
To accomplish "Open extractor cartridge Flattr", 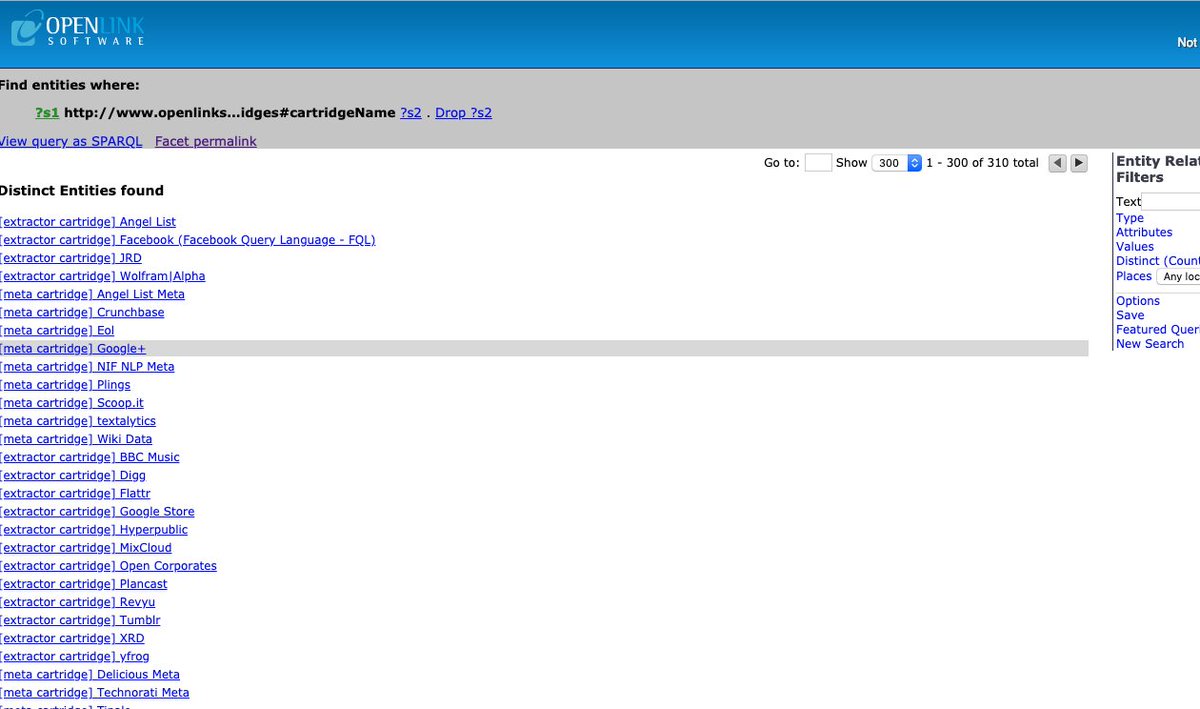I will tap(75, 493).
